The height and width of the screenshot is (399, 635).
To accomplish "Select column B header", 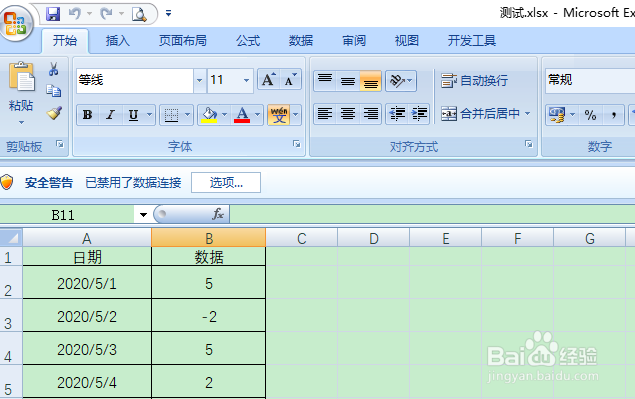I will click(209, 238).
